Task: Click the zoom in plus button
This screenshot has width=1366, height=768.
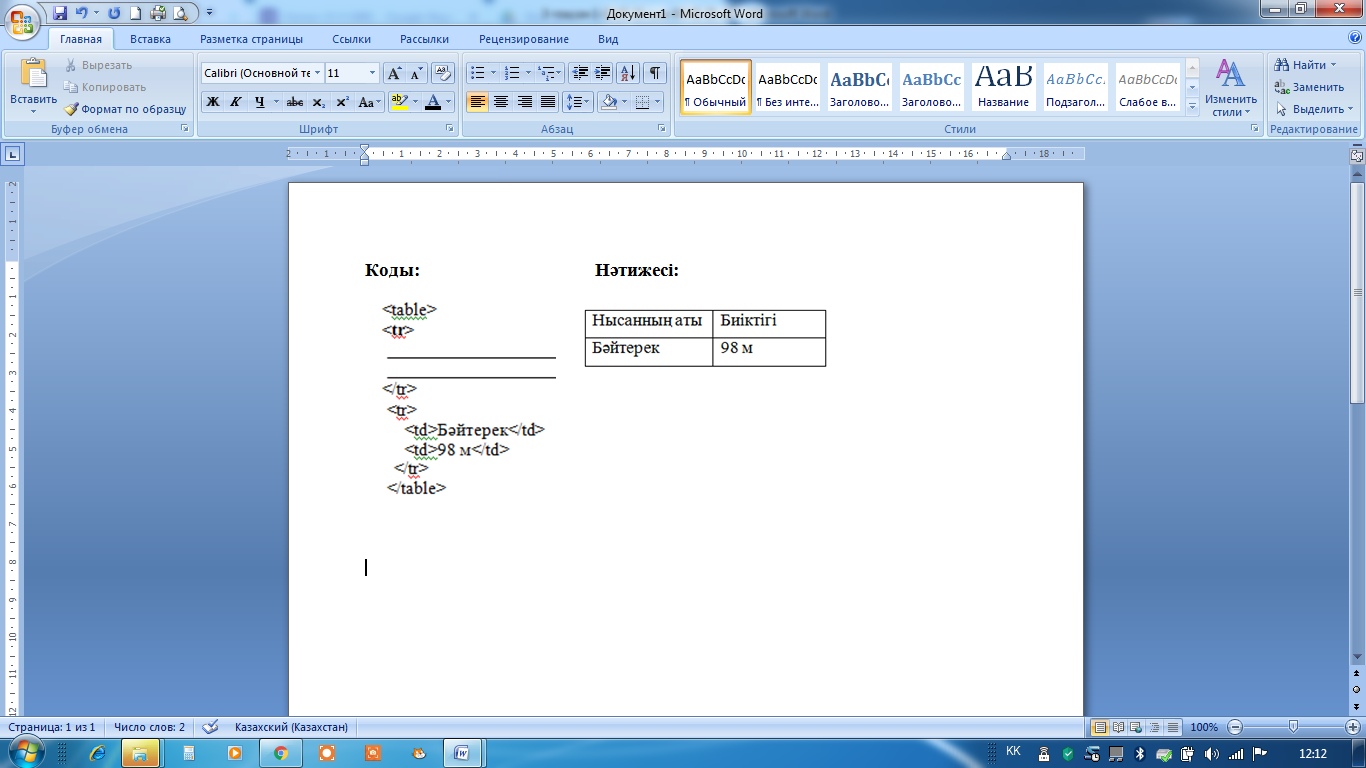Action: coord(1353,727)
